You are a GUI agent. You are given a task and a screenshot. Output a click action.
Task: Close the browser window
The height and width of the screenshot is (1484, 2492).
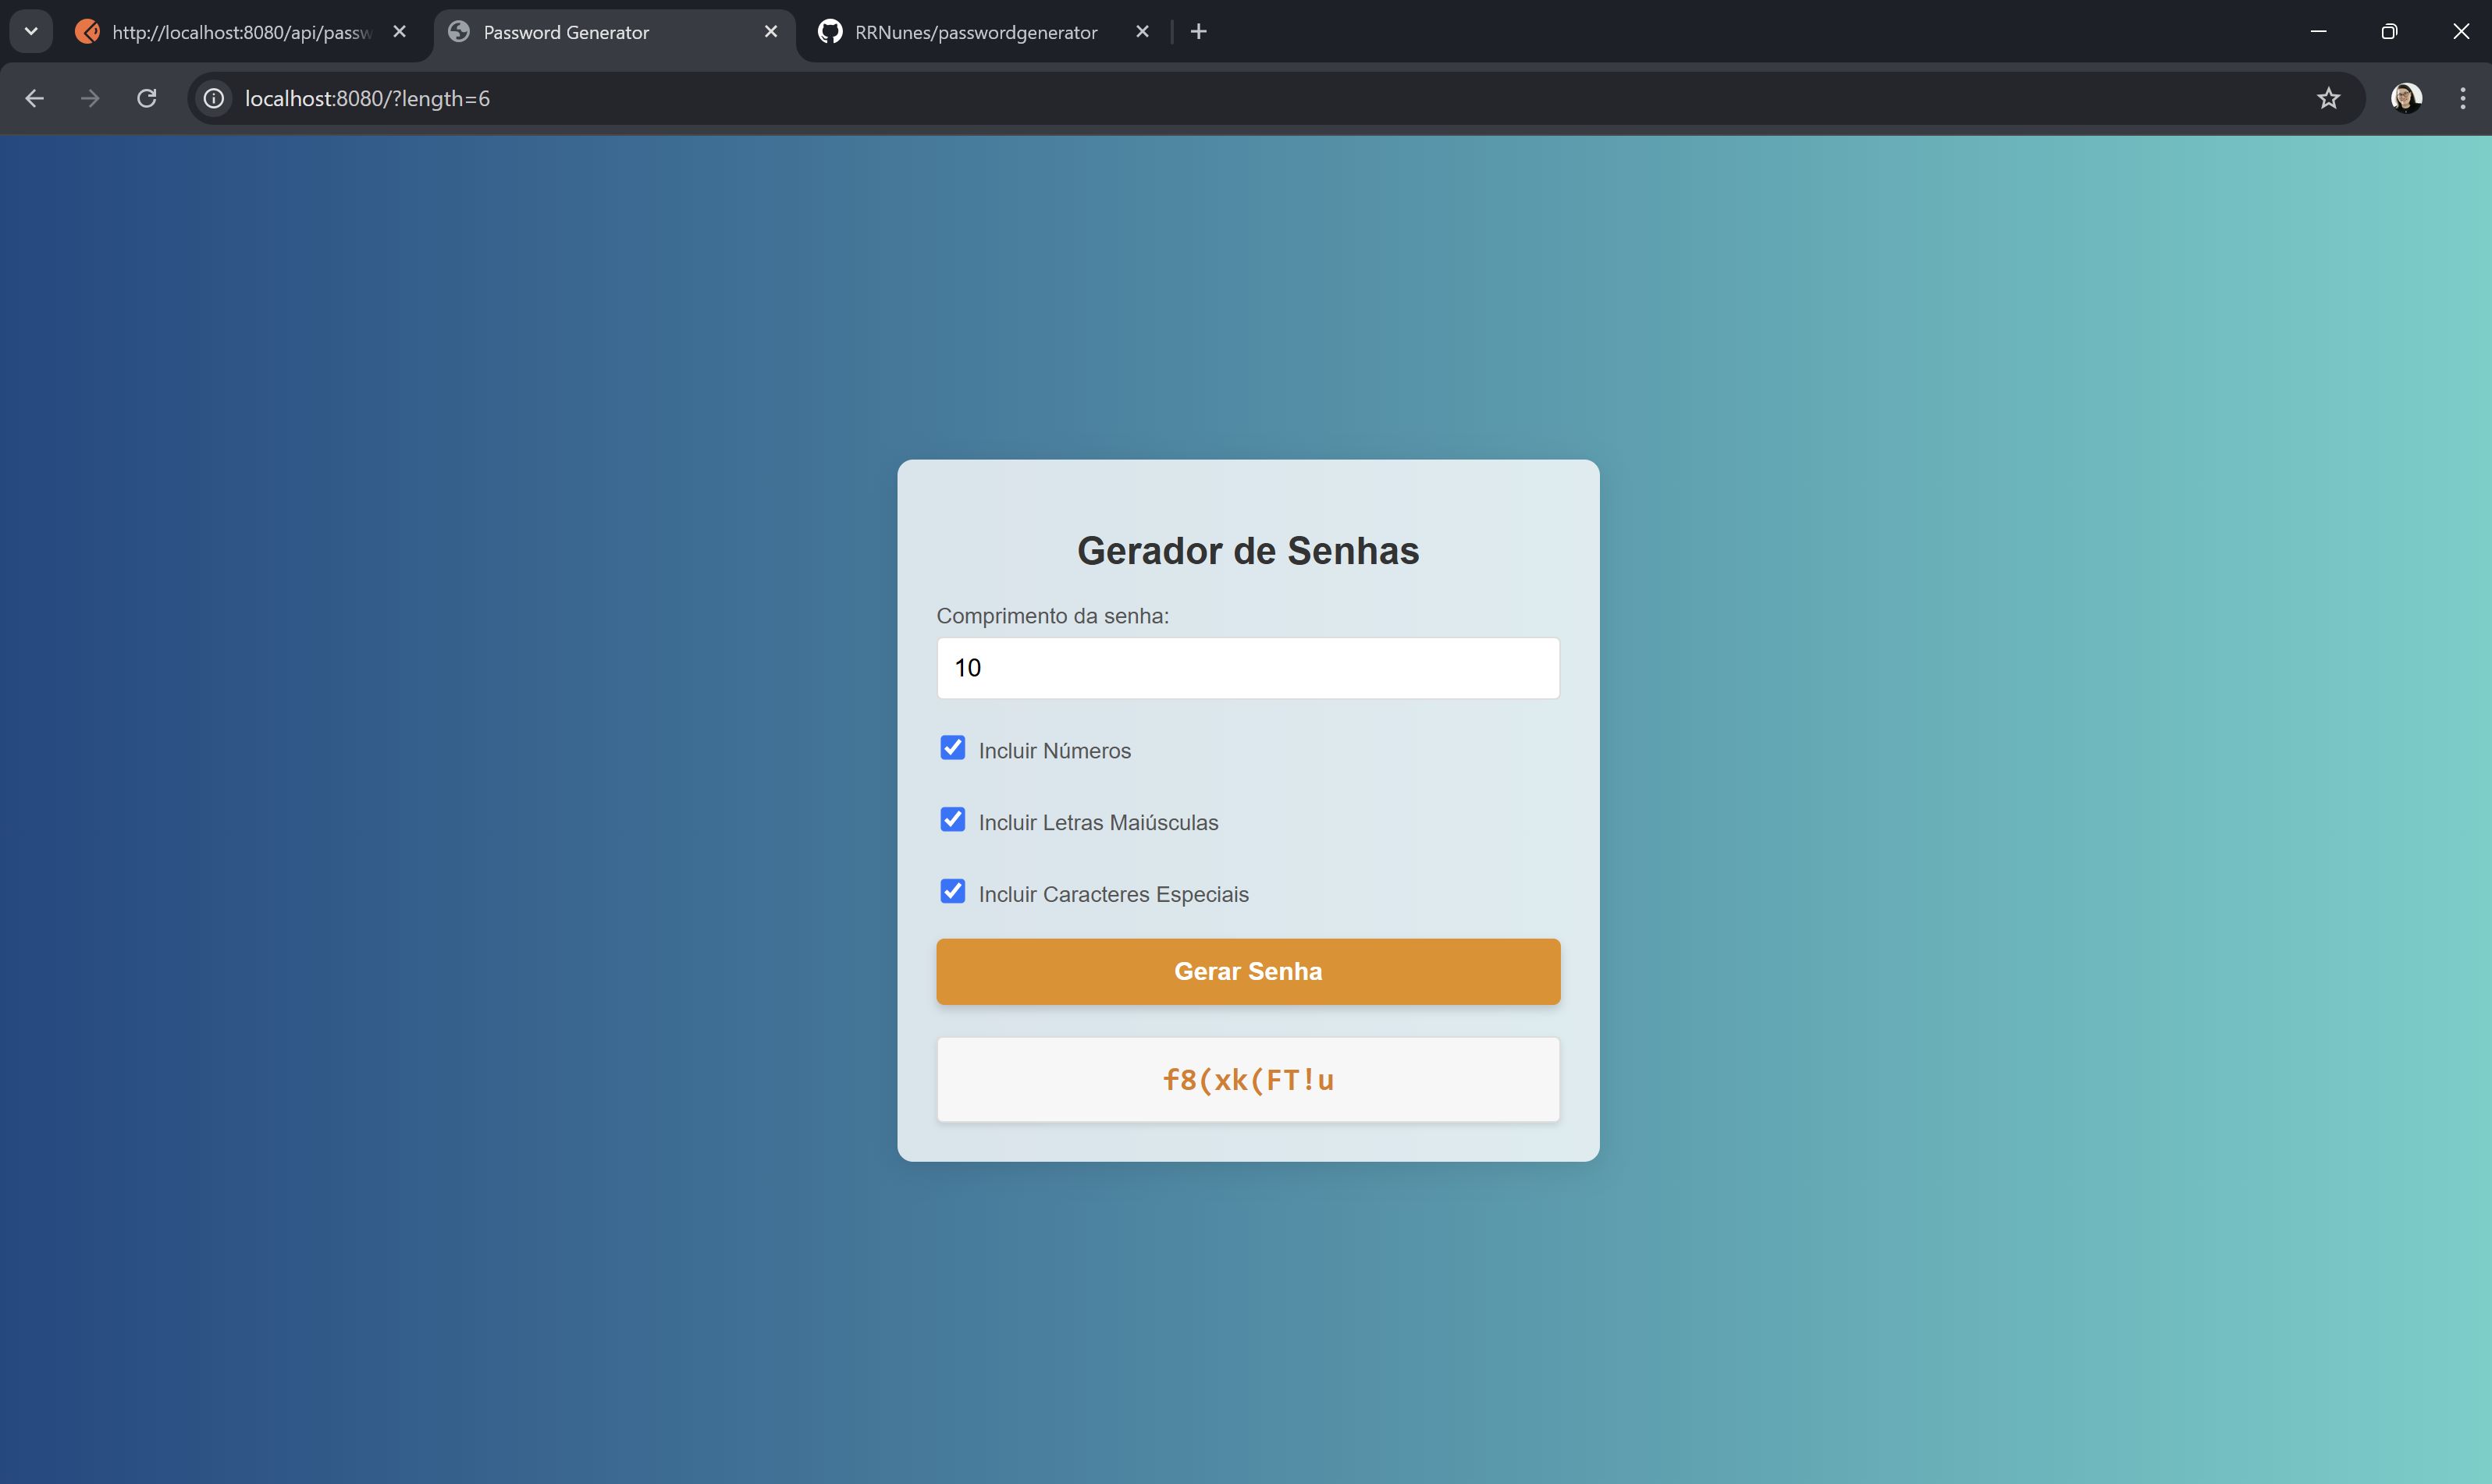click(2461, 32)
